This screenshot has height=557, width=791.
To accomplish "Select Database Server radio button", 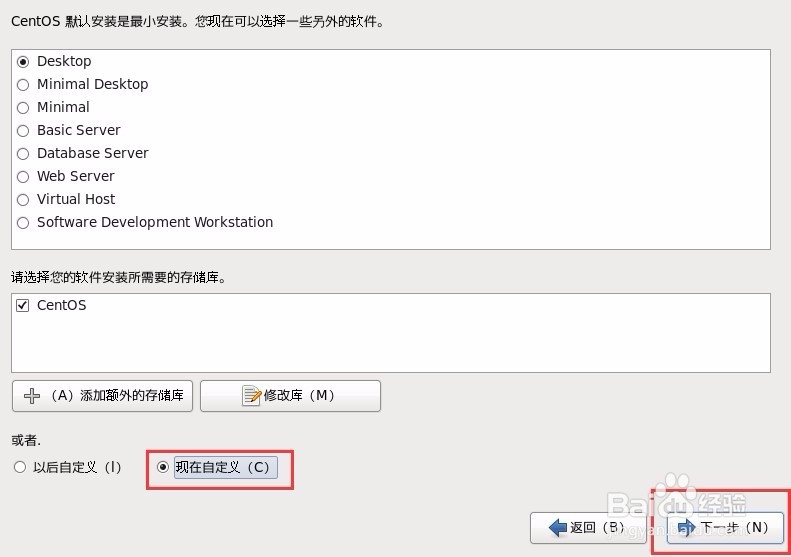I will click(23, 154).
